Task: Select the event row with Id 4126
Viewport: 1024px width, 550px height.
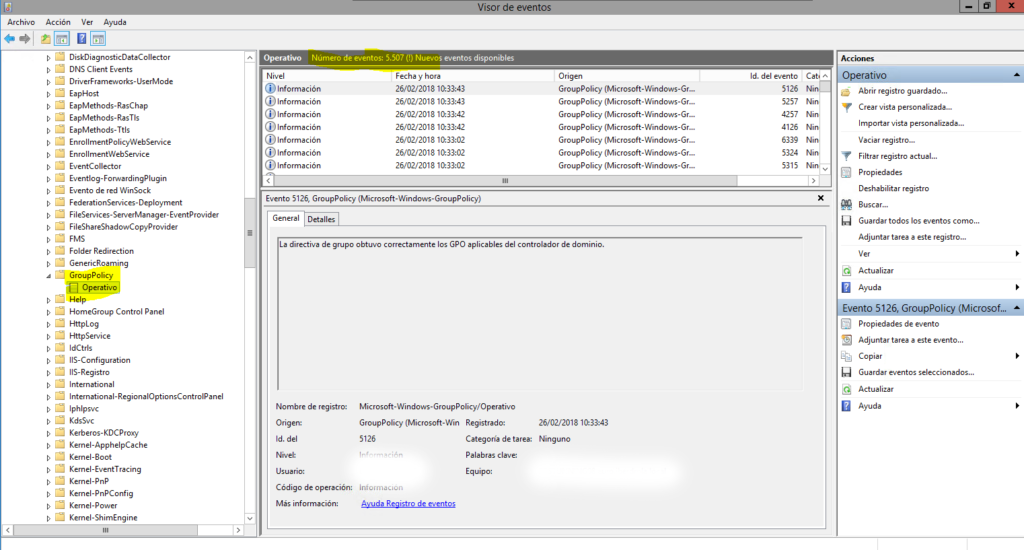Action: 541,127
